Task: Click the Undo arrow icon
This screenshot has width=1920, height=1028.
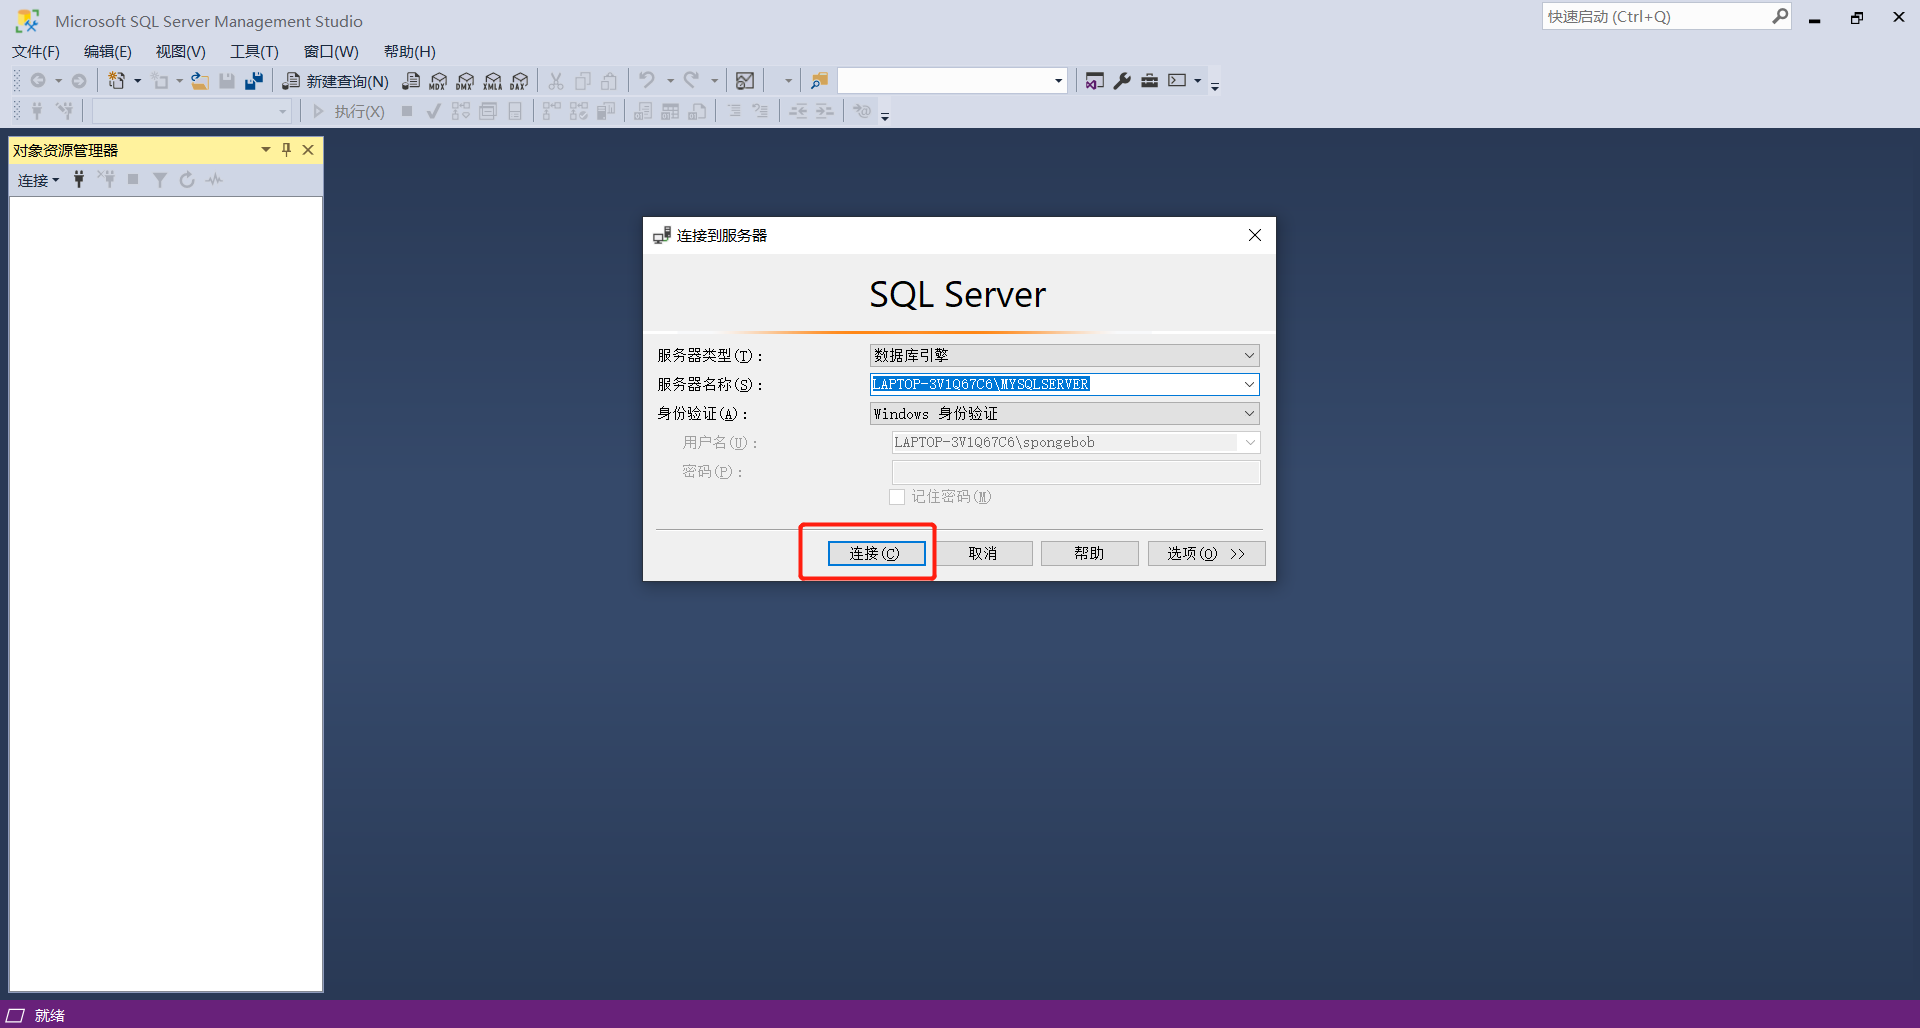Action: [648, 81]
